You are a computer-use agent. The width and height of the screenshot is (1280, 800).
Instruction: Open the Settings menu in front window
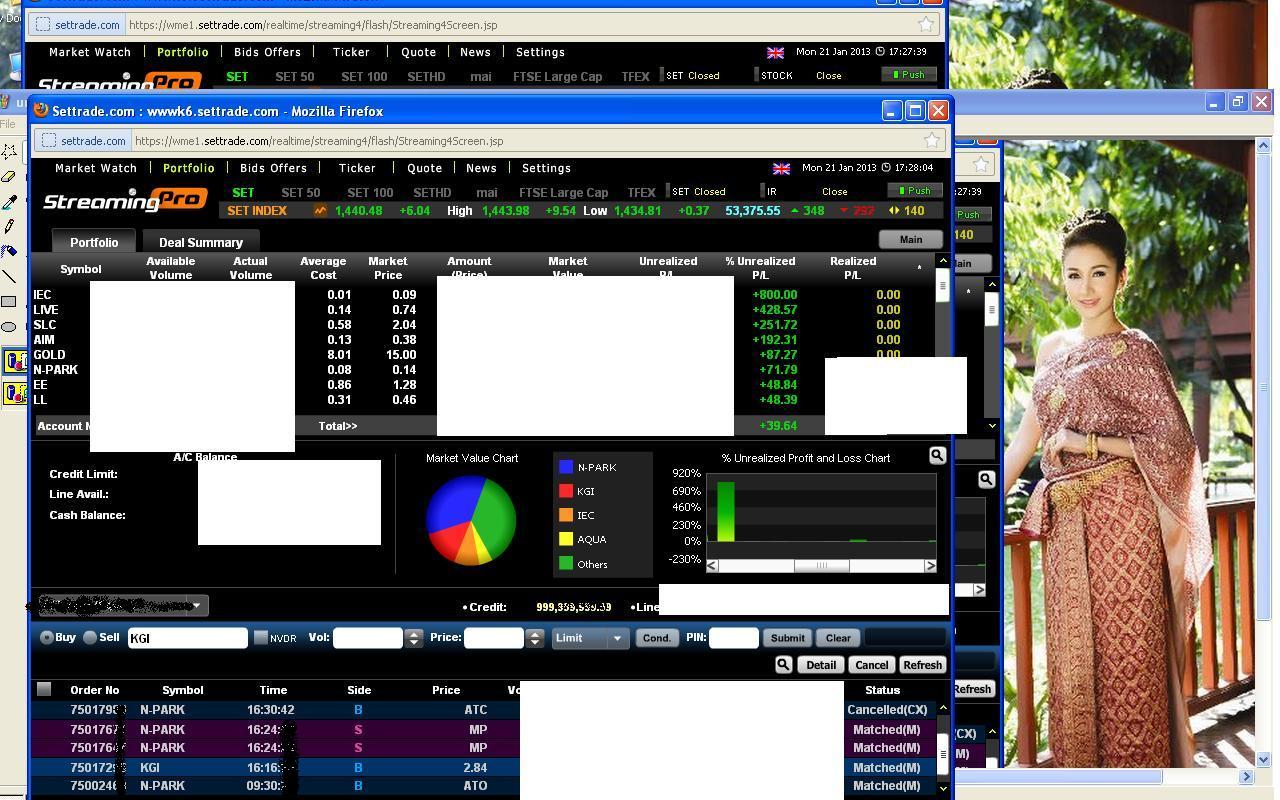546,168
